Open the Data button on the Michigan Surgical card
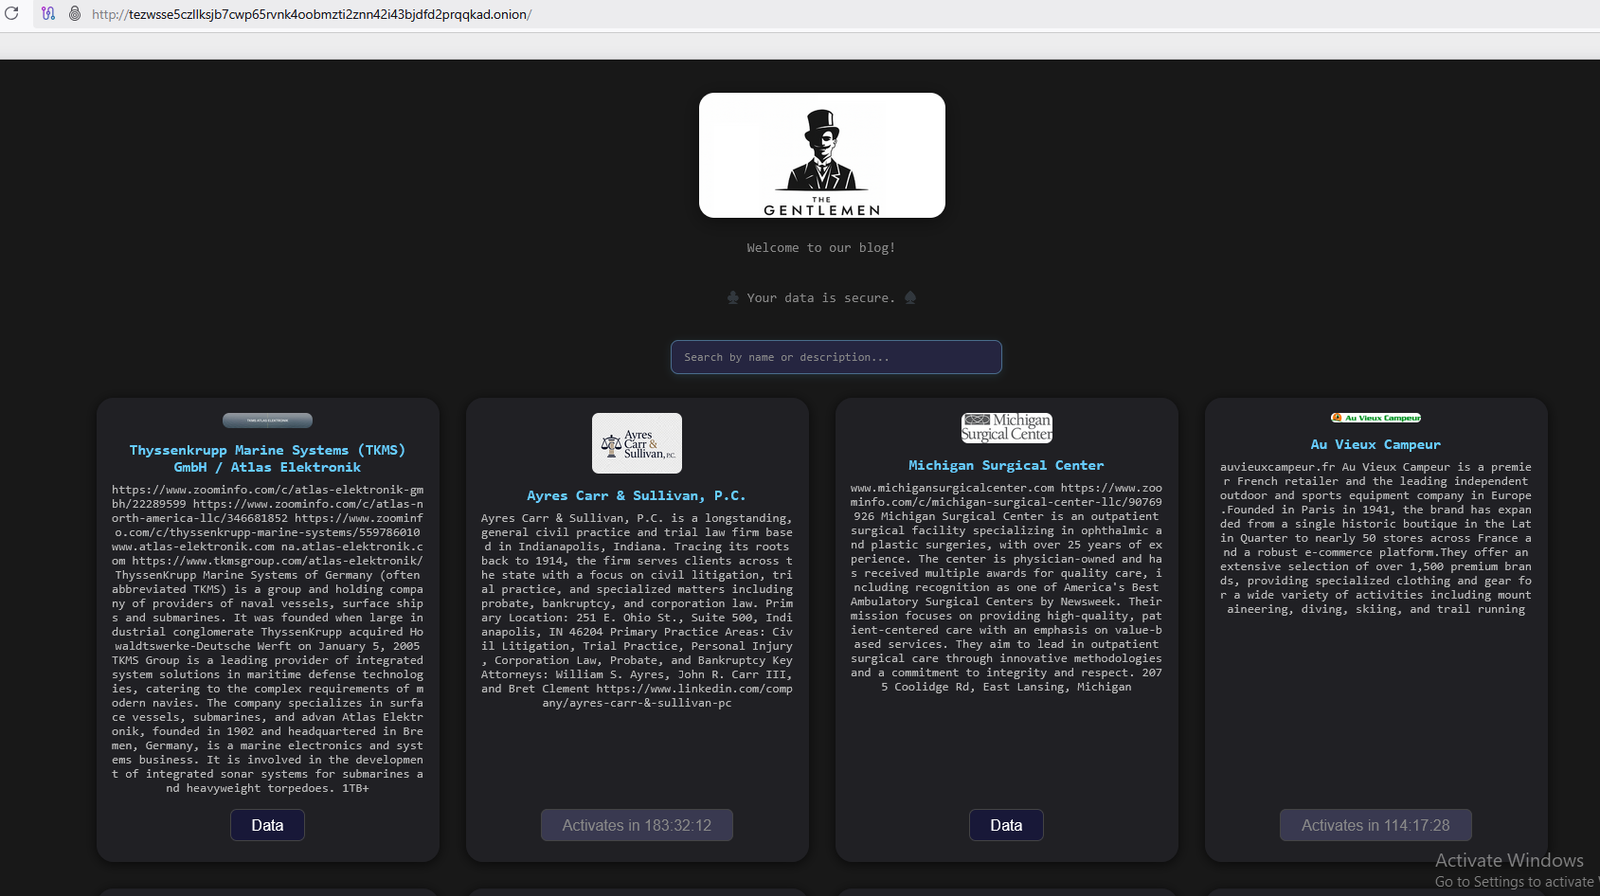Screen dimensions: 1600x896 pos(1006,825)
